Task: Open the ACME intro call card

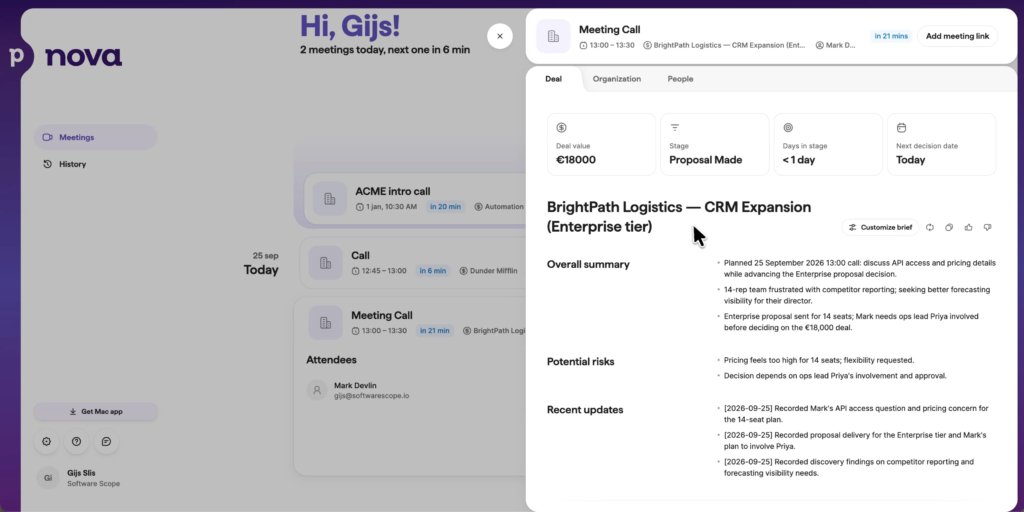Action: coord(415,199)
